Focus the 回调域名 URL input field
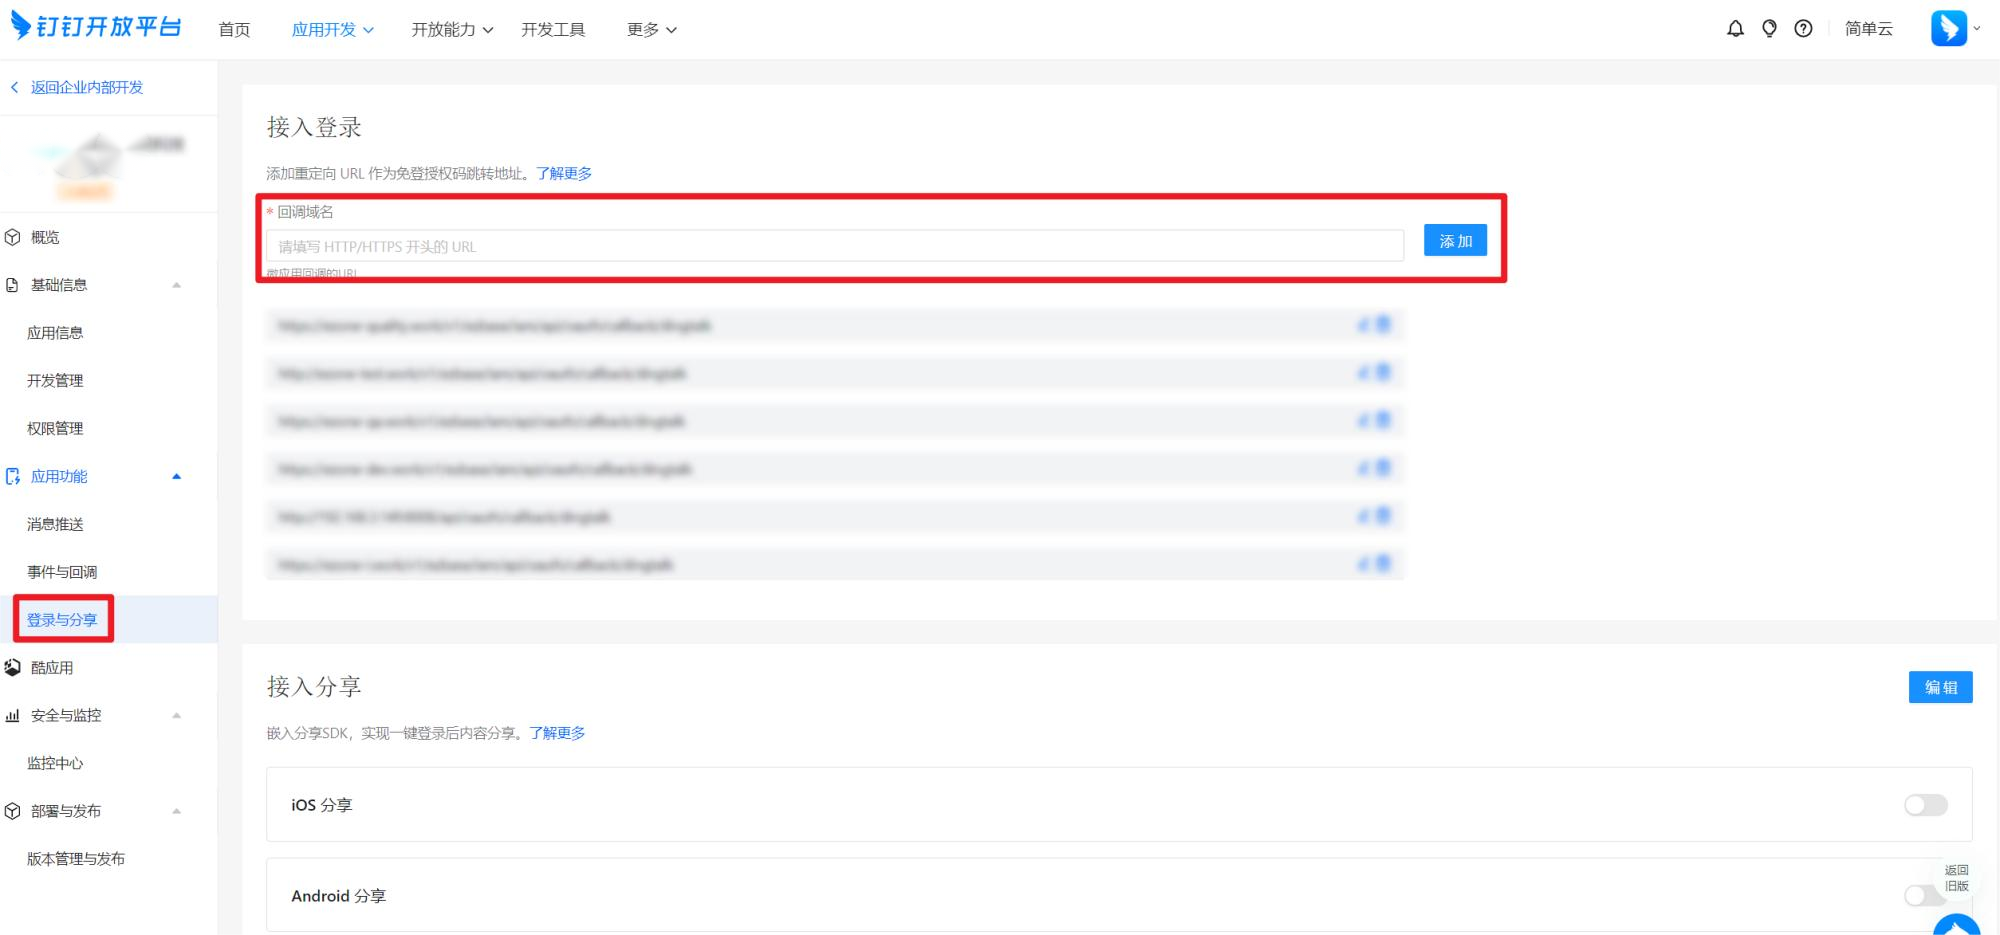 834,246
